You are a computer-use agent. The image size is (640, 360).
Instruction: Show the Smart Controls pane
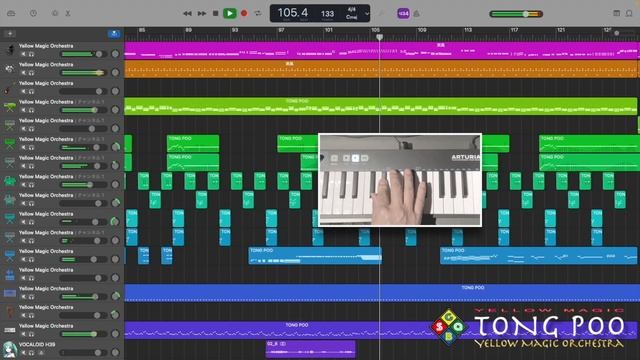pos(55,13)
